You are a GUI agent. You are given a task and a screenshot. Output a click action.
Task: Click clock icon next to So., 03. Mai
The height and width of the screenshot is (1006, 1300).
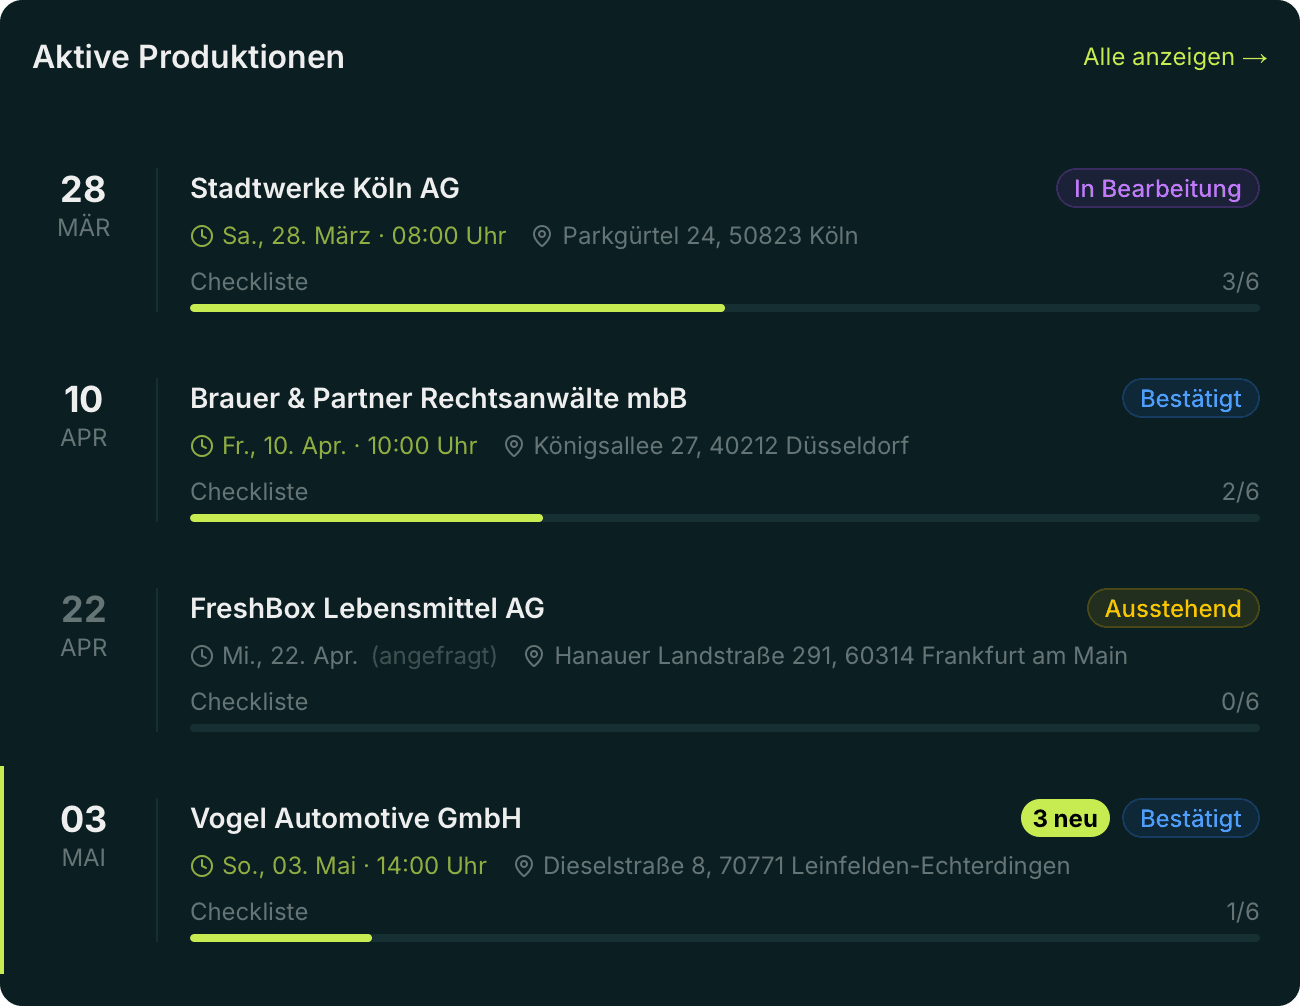click(202, 867)
